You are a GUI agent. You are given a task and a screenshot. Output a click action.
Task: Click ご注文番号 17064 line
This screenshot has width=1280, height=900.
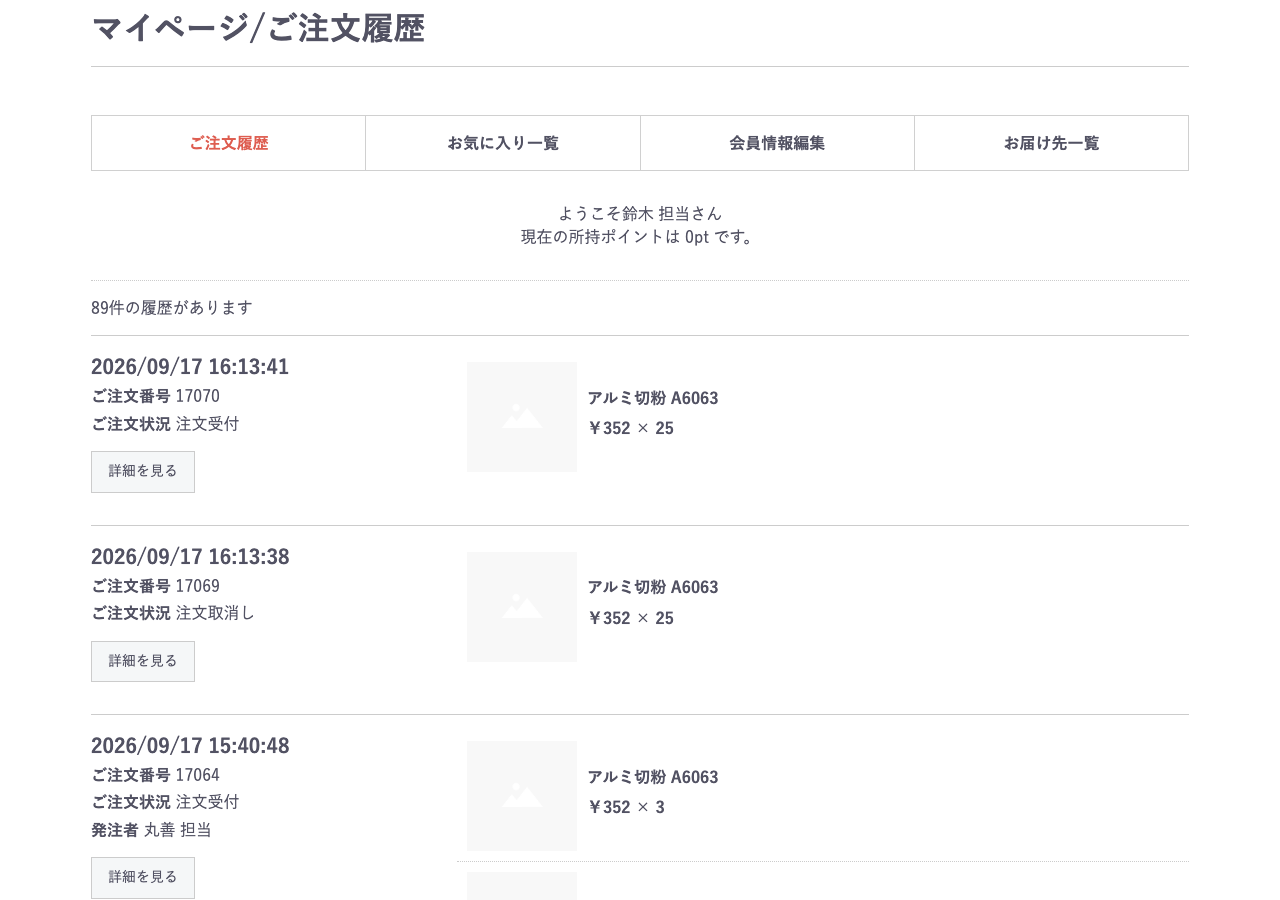(155, 775)
